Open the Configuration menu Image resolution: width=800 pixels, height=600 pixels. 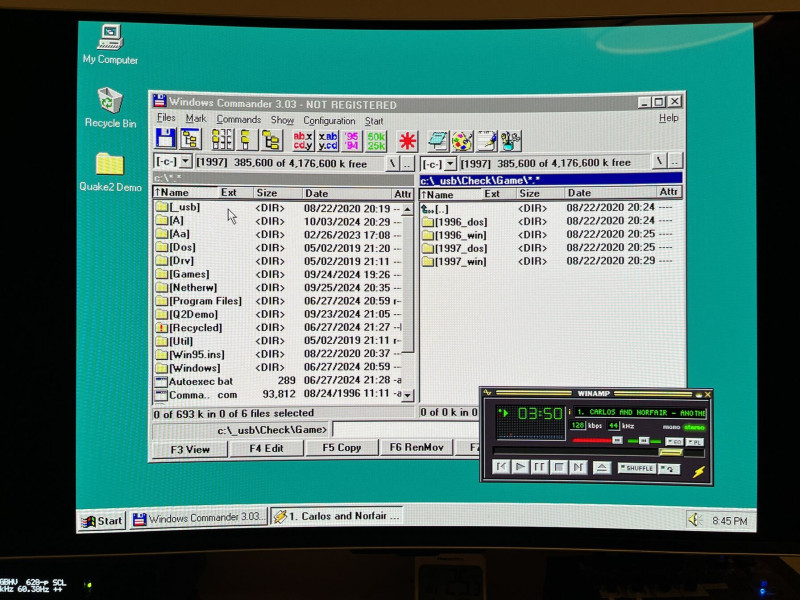pos(329,121)
